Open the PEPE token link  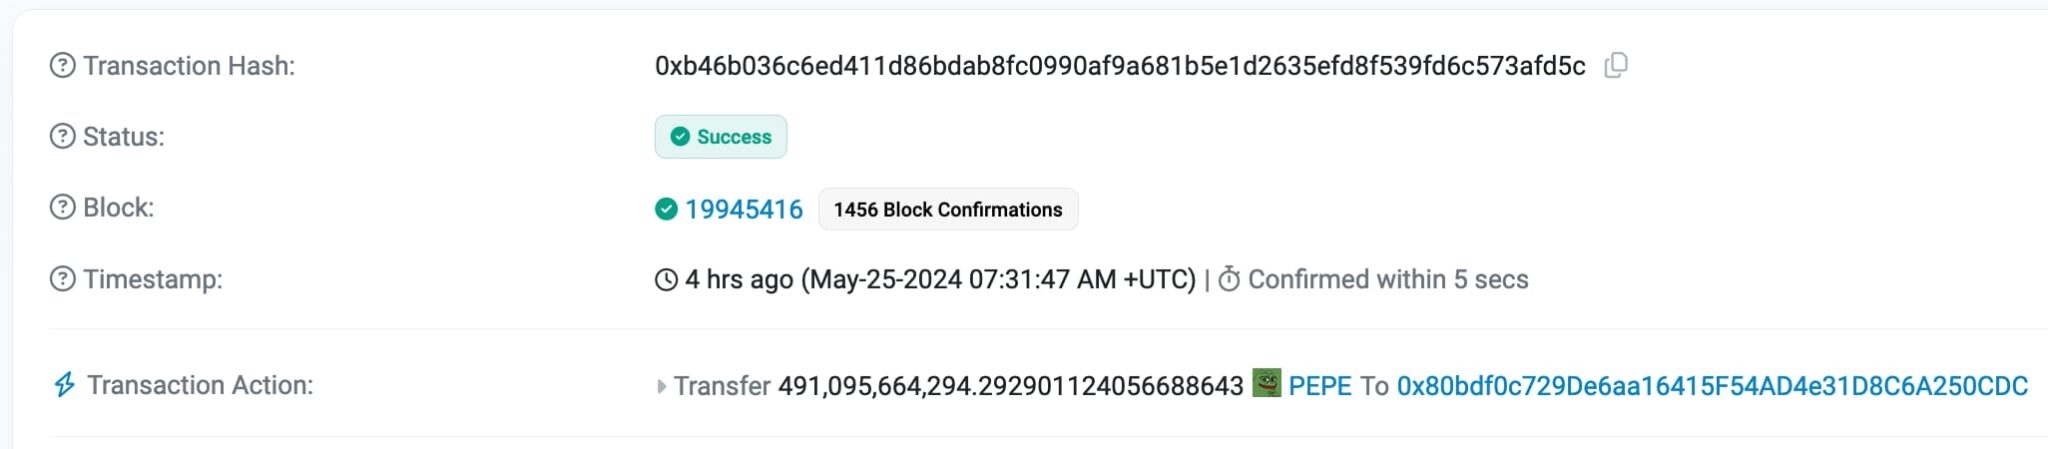tap(1320, 386)
